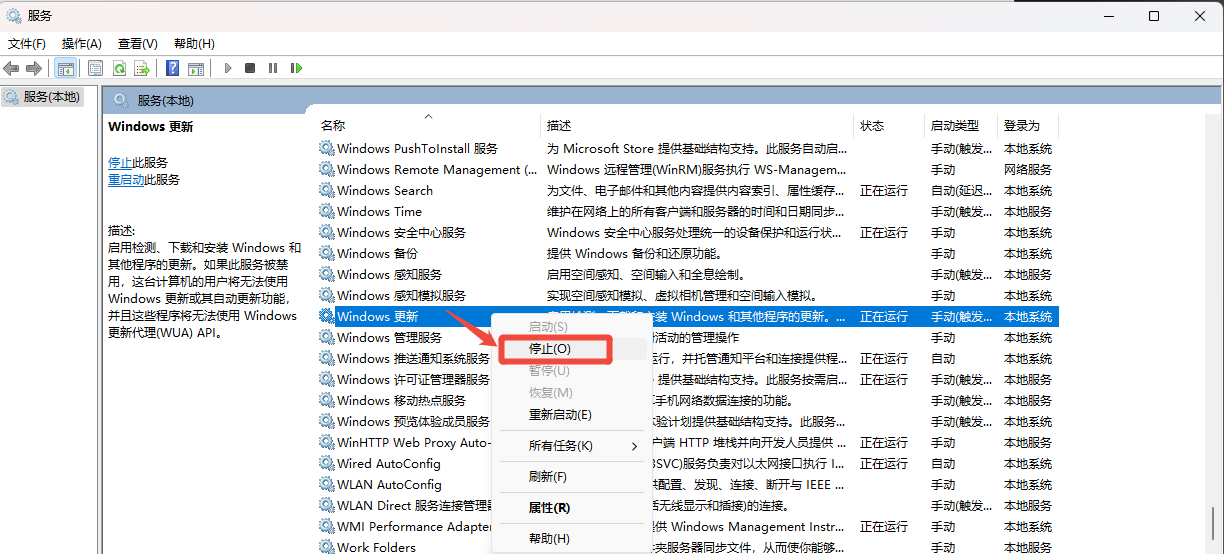
Task: Open the 查看(V) menu
Action: coord(138,43)
